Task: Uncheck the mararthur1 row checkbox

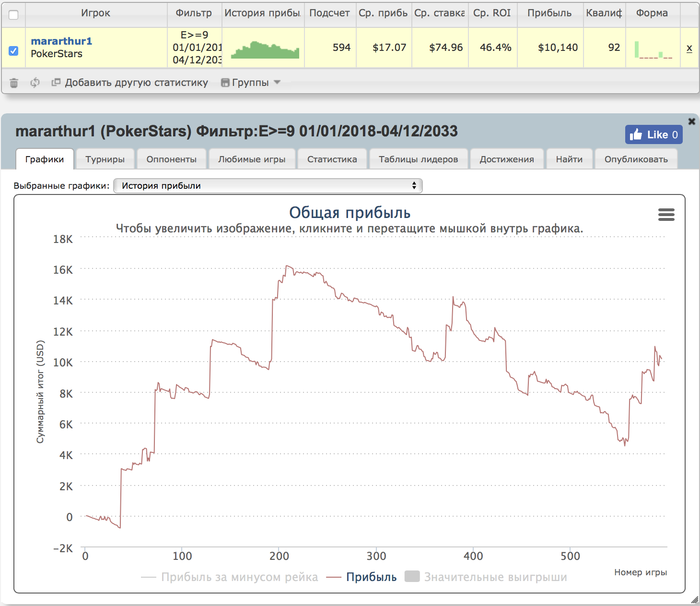Action: click(13, 50)
